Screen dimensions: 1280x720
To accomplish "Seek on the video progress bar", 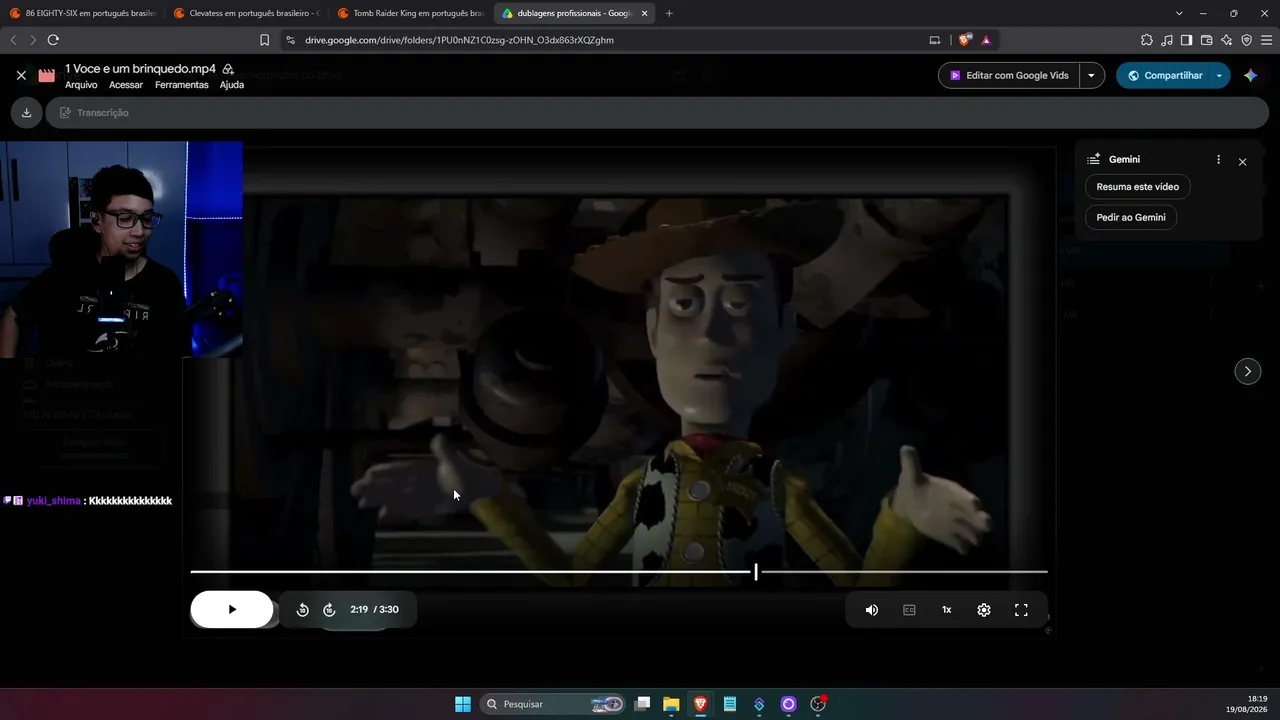I will click(619, 572).
